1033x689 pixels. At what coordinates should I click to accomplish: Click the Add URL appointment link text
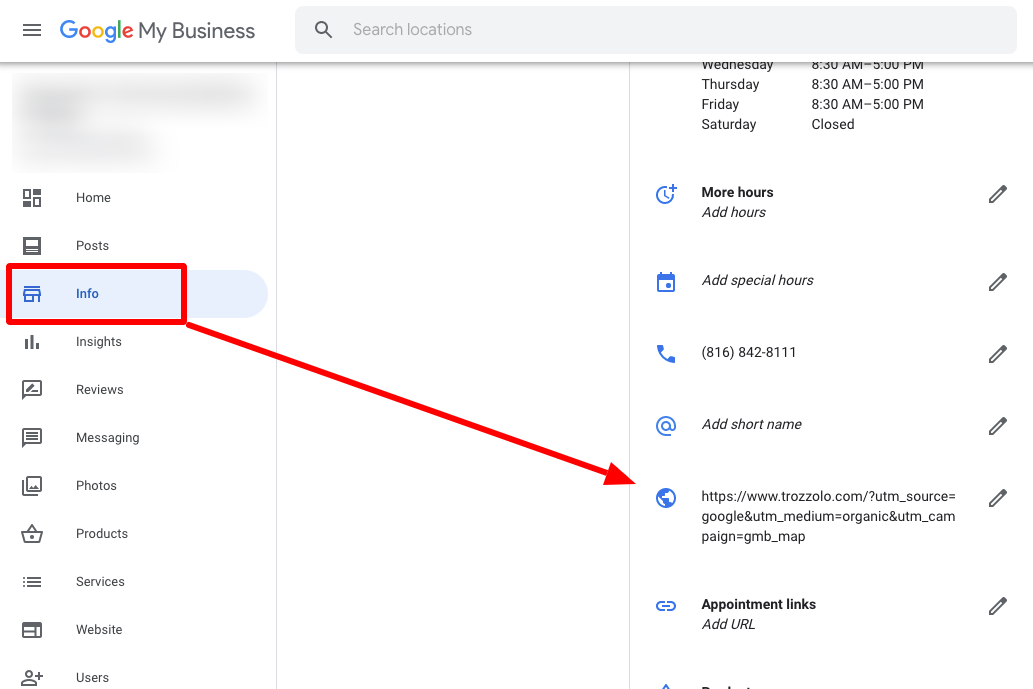[x=728, y=624]
